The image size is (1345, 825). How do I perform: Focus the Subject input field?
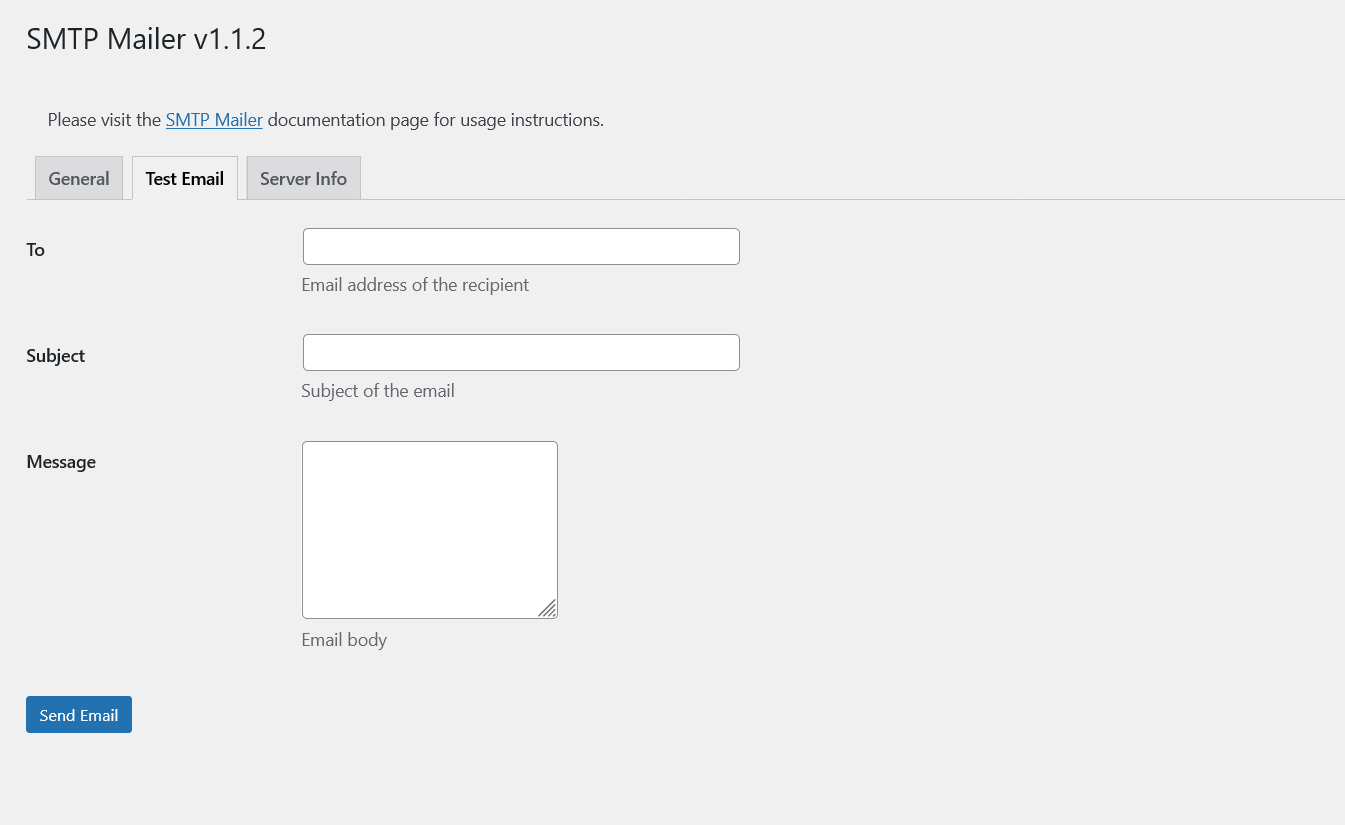click(x=521, y=353)
